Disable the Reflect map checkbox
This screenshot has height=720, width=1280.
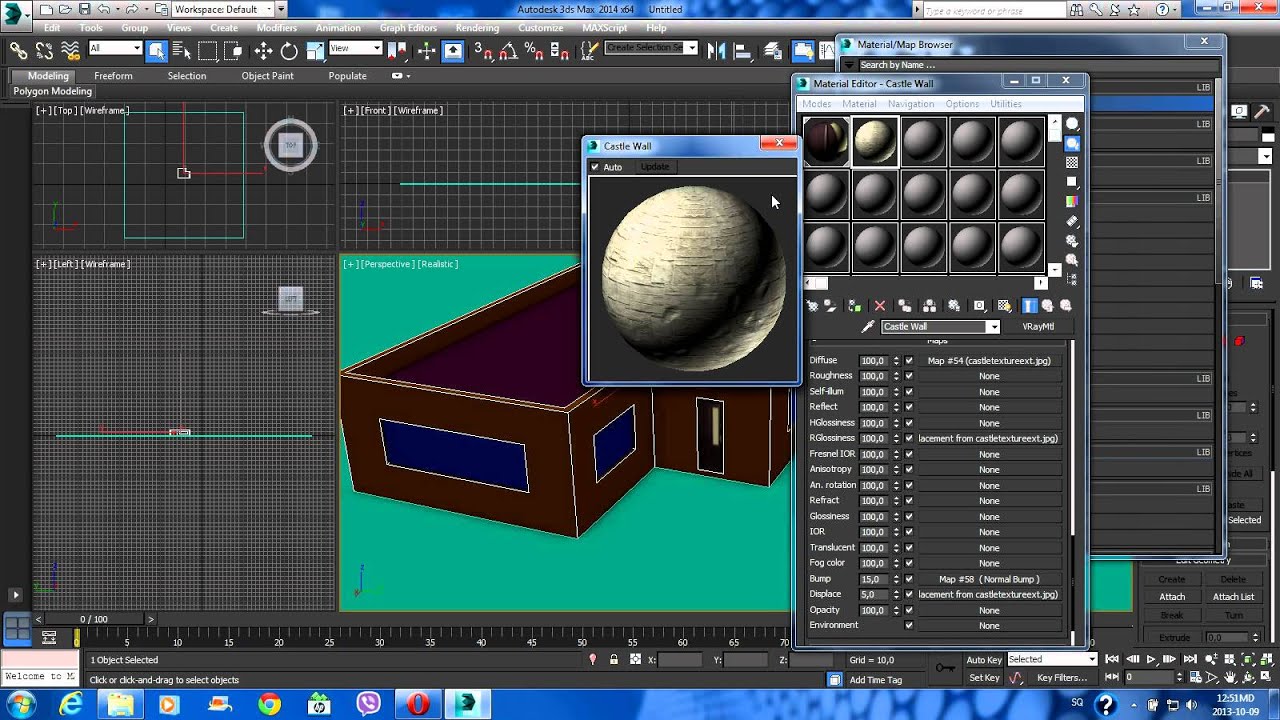tap(909, 407)
